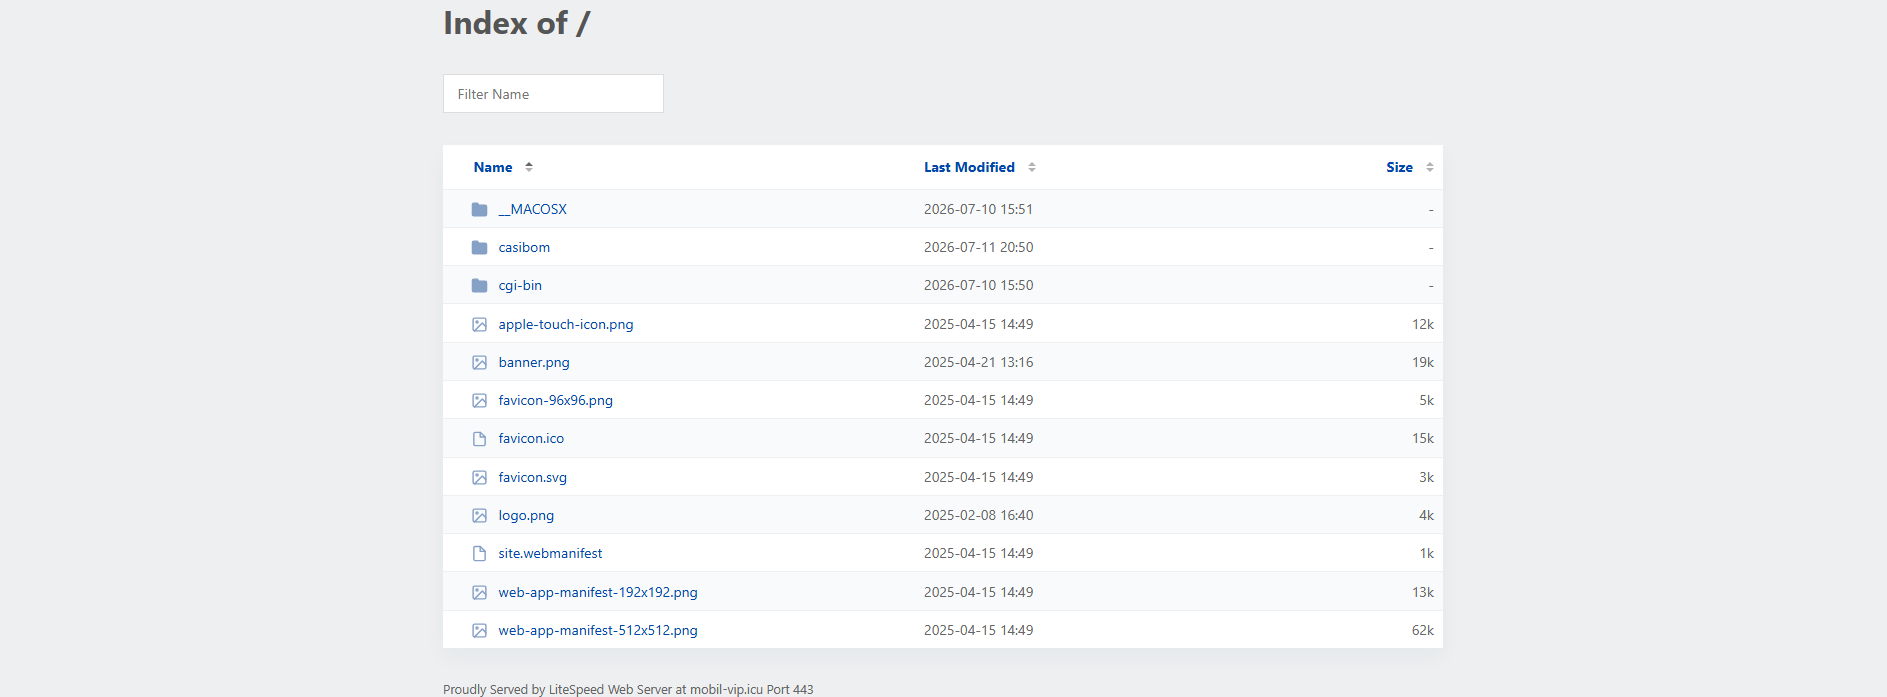Click the 12k size of apple-touch-icon.png

coord(1423,324)
